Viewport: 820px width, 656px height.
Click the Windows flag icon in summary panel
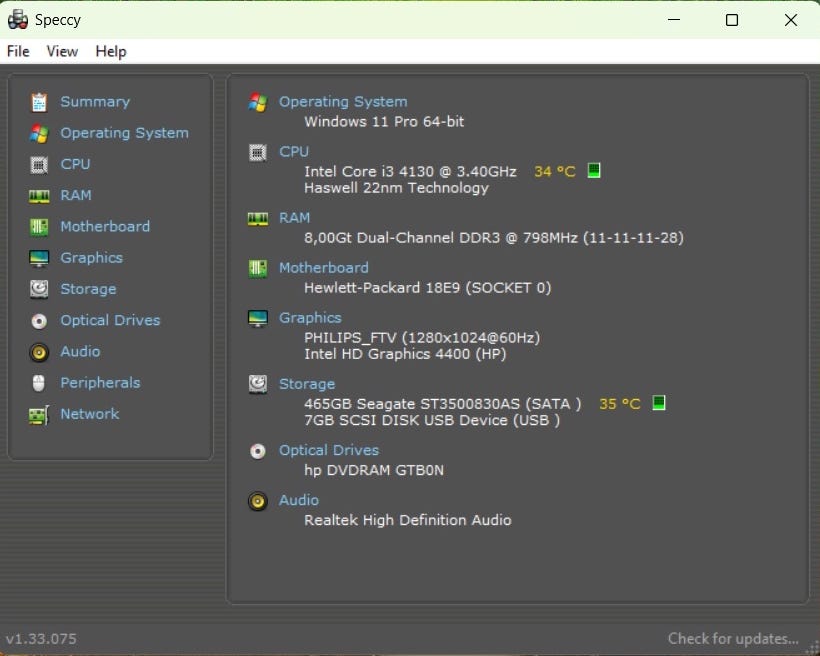[258, 102]
